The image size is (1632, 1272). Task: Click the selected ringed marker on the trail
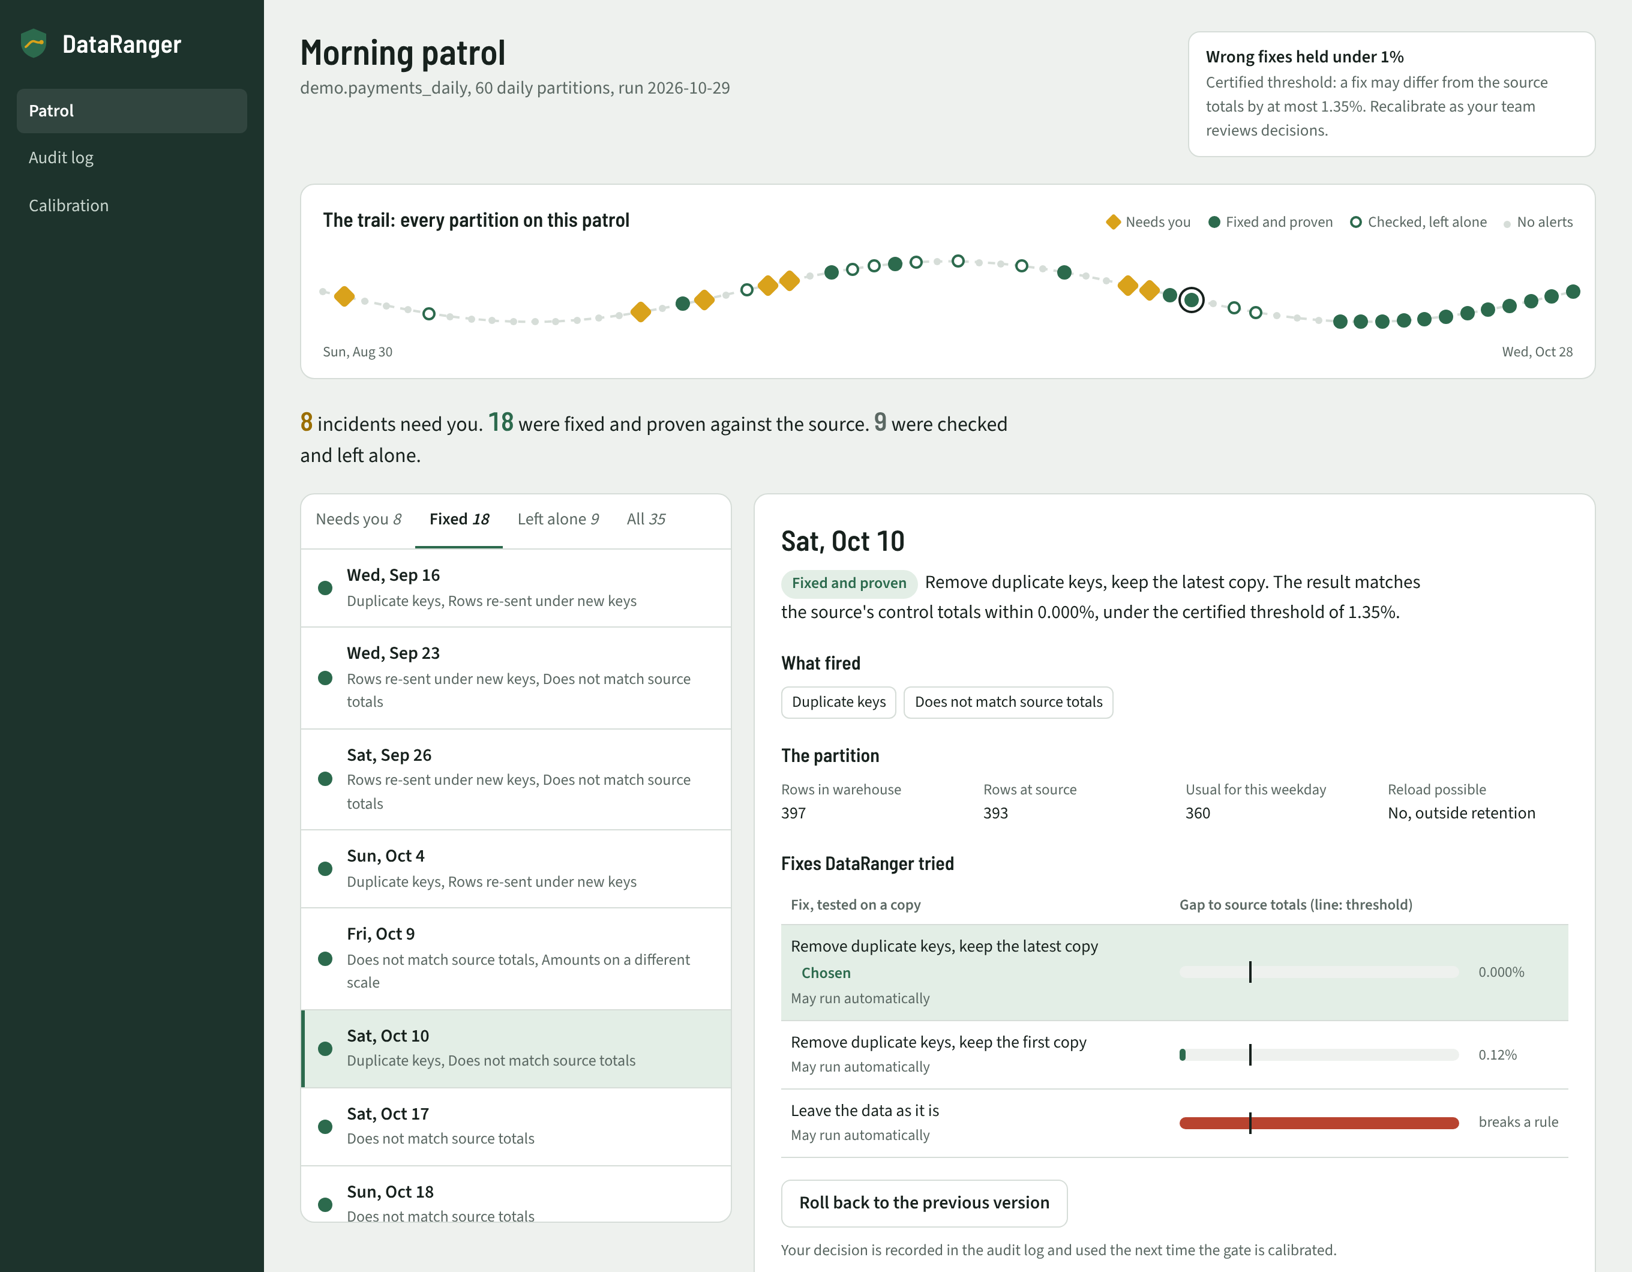point(1191,300)
